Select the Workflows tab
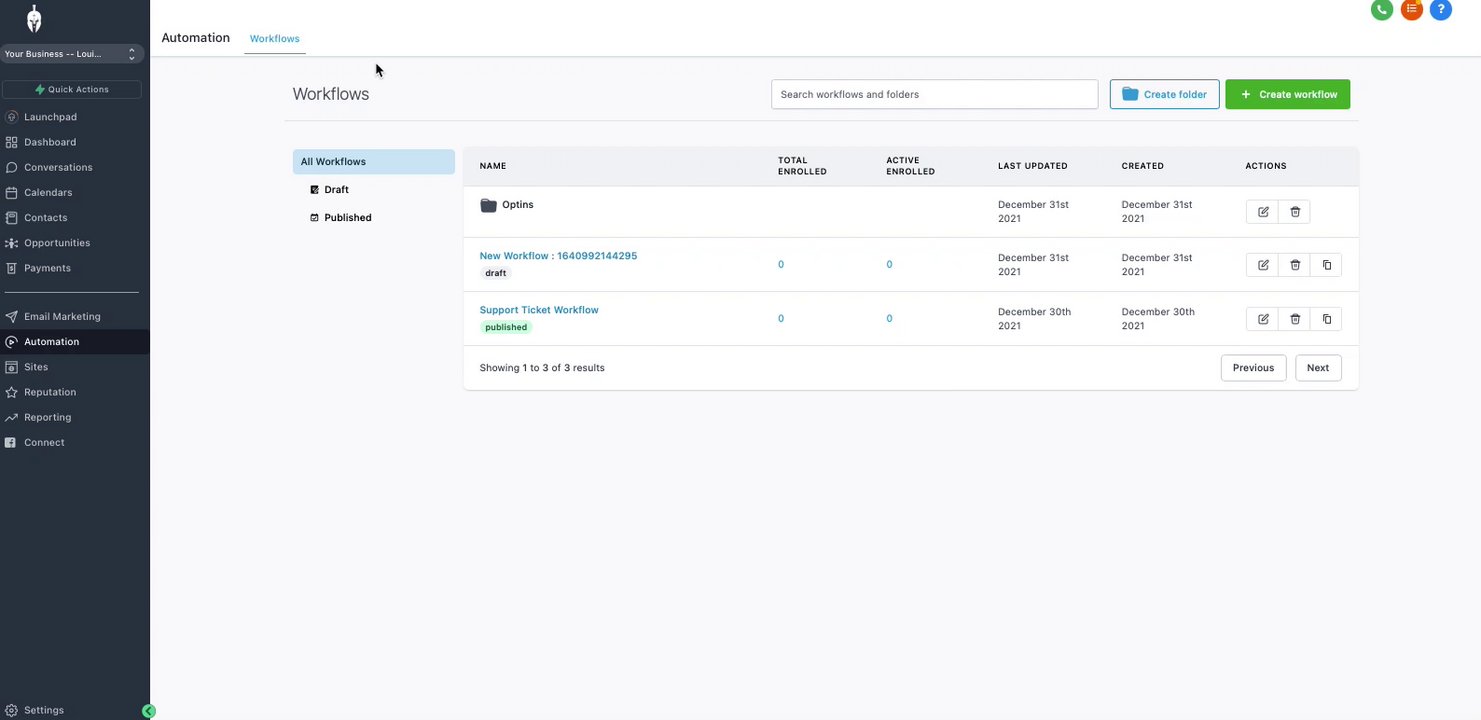The height and width of the screenshot is (720, 1481). coord(275,39)
